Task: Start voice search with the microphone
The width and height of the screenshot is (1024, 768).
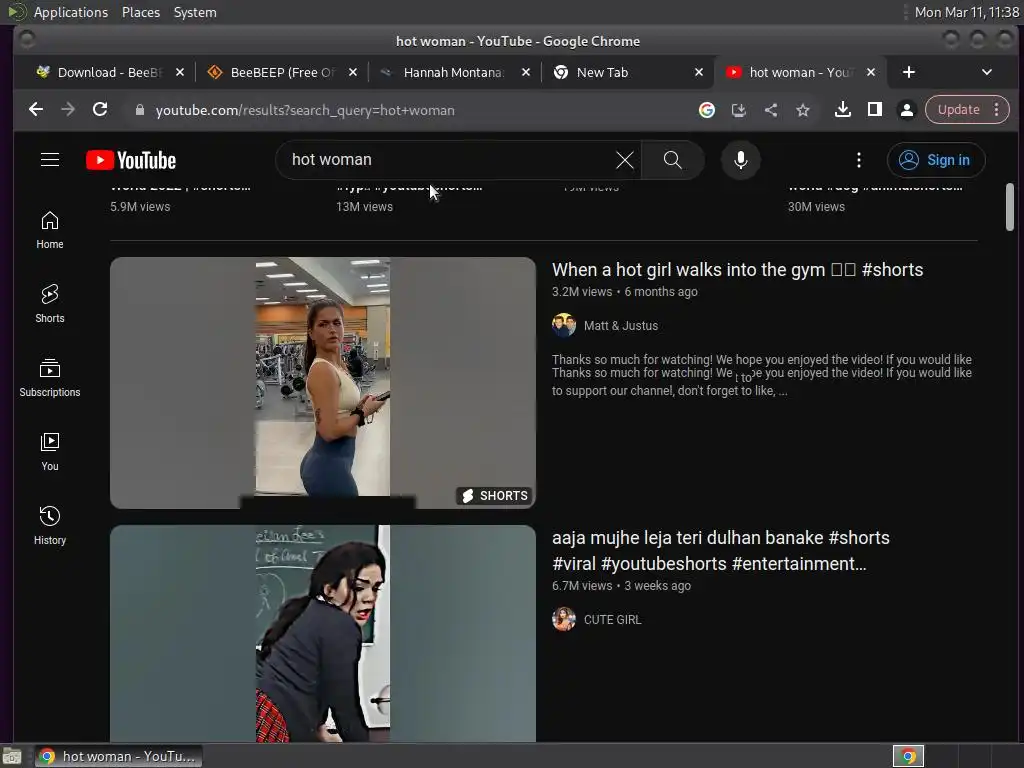Action: [741, 160]
